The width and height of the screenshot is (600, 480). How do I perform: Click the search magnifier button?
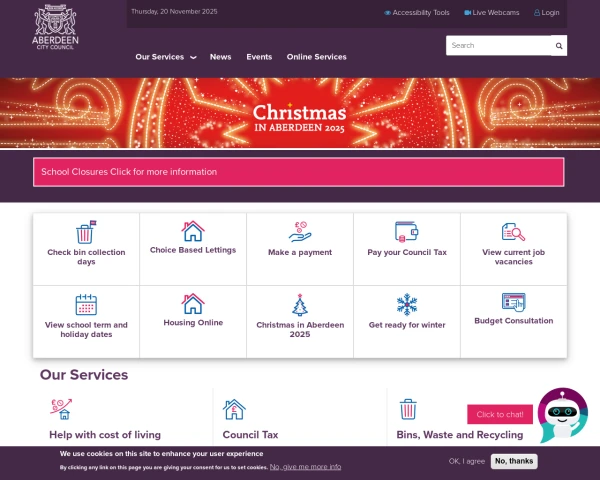pos(559,46)
